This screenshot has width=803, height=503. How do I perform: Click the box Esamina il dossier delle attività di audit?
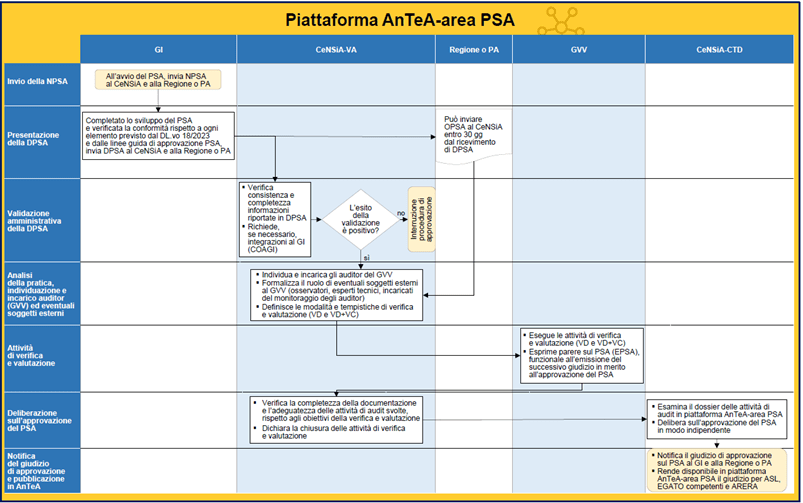(717, 419)
